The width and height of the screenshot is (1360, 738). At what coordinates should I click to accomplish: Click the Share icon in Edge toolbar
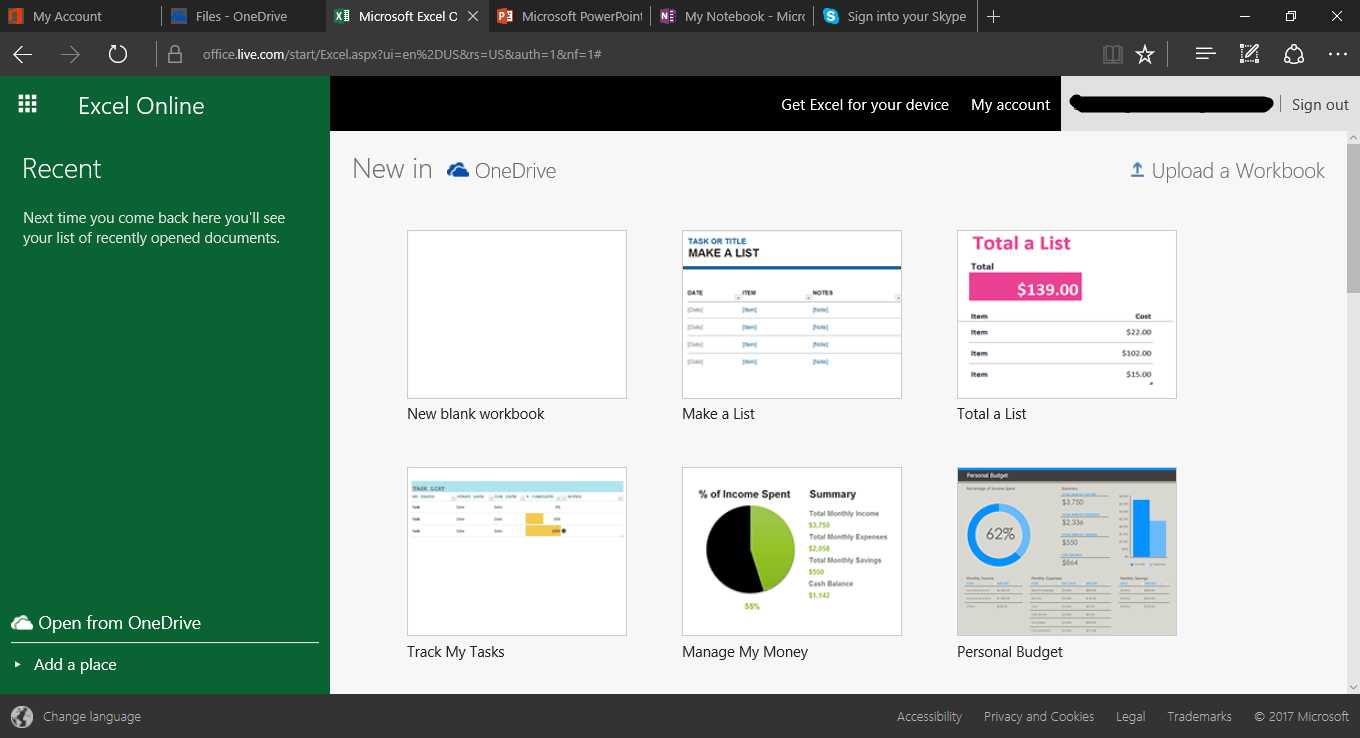point(1294,54)
